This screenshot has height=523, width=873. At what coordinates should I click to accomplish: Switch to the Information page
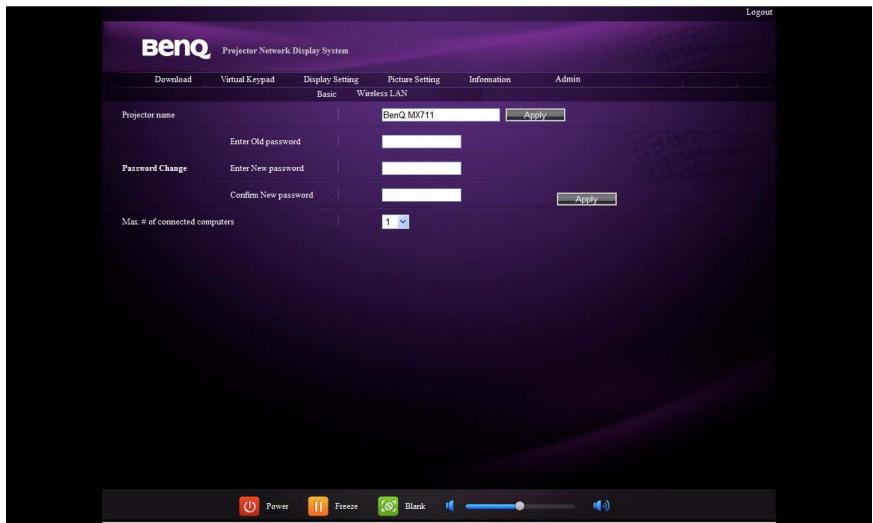point(490,80)
